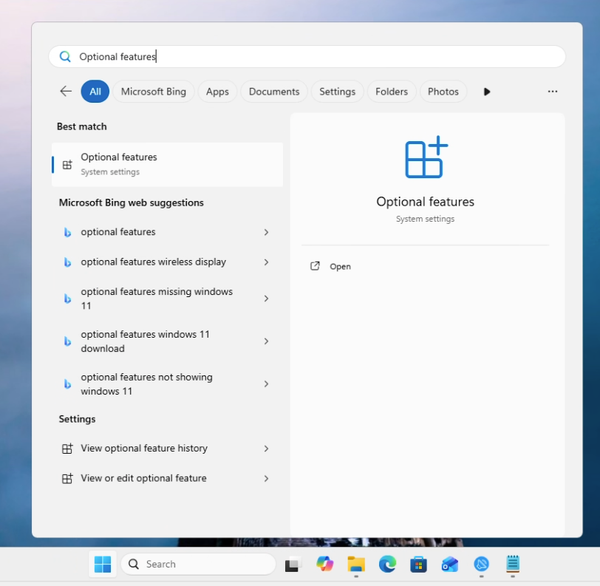Click Bing icon beside 'optional features not showing'

point(67,384)
